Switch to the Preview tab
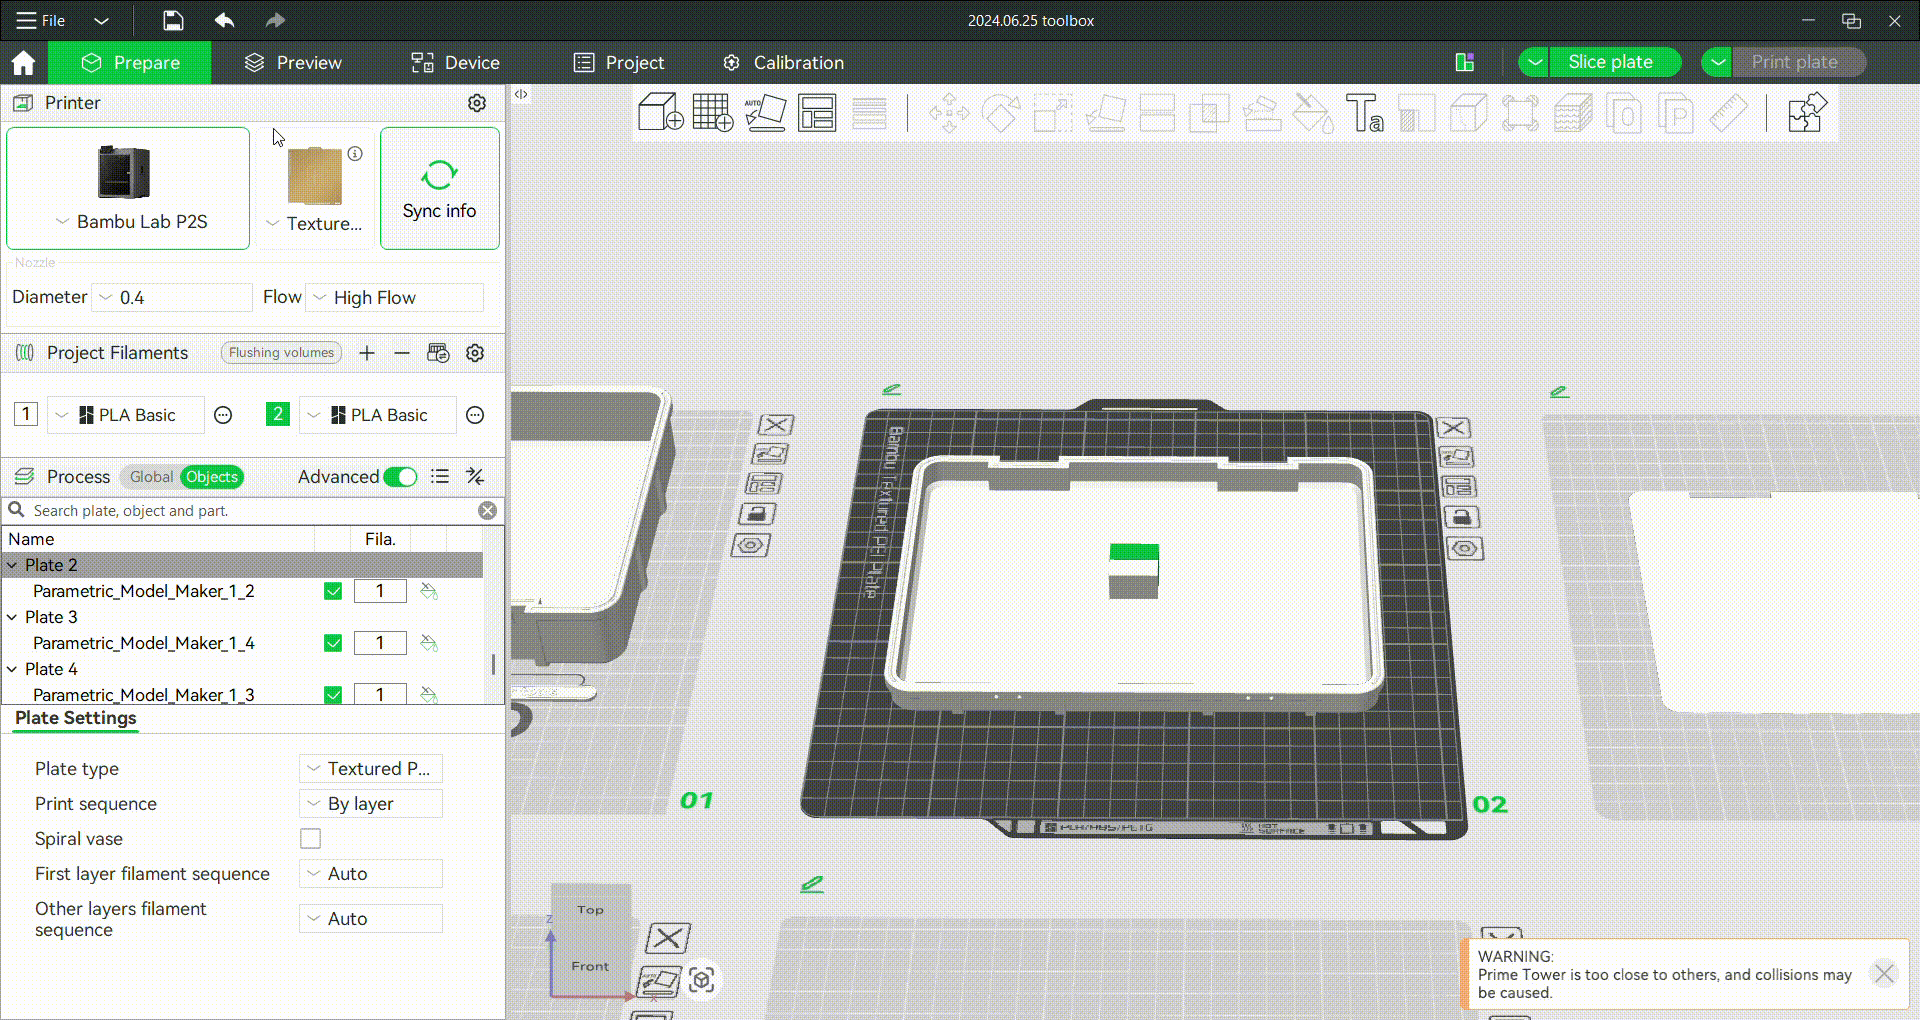The image size is (1920, 1020). point(293,63)
